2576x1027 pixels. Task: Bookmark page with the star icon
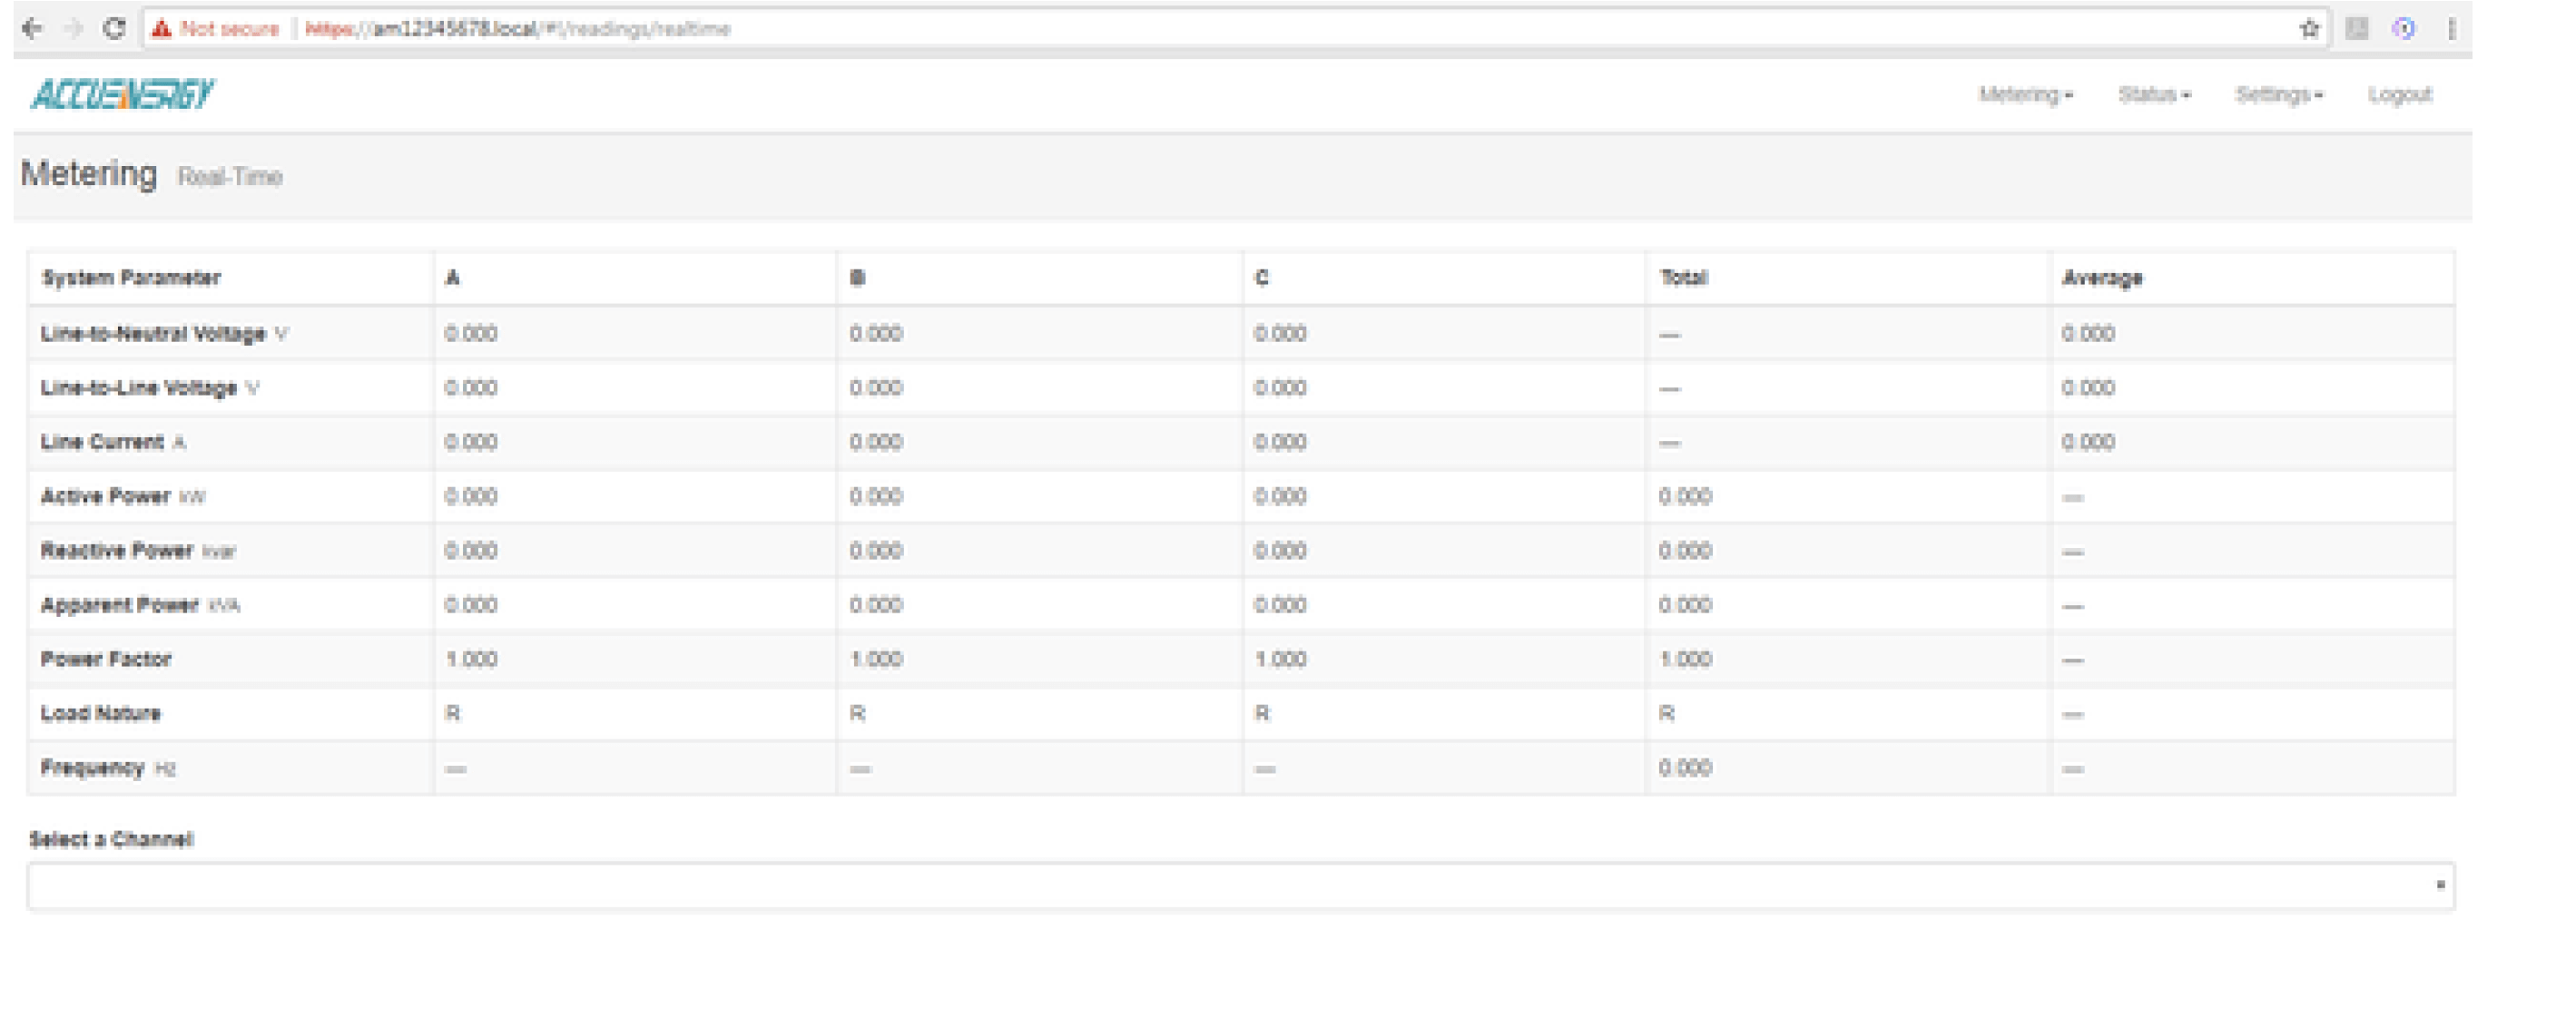tap(2309, 28)
